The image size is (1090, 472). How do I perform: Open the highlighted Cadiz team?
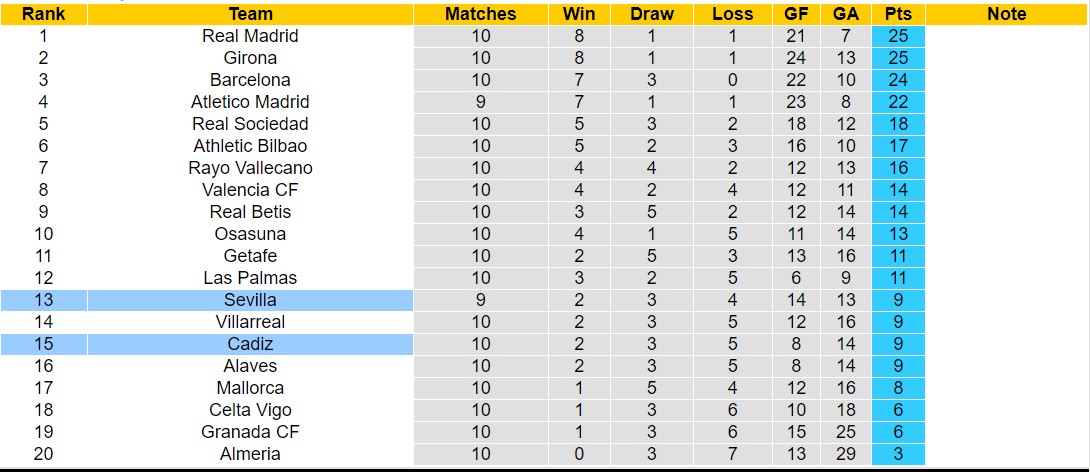[250, 344]
